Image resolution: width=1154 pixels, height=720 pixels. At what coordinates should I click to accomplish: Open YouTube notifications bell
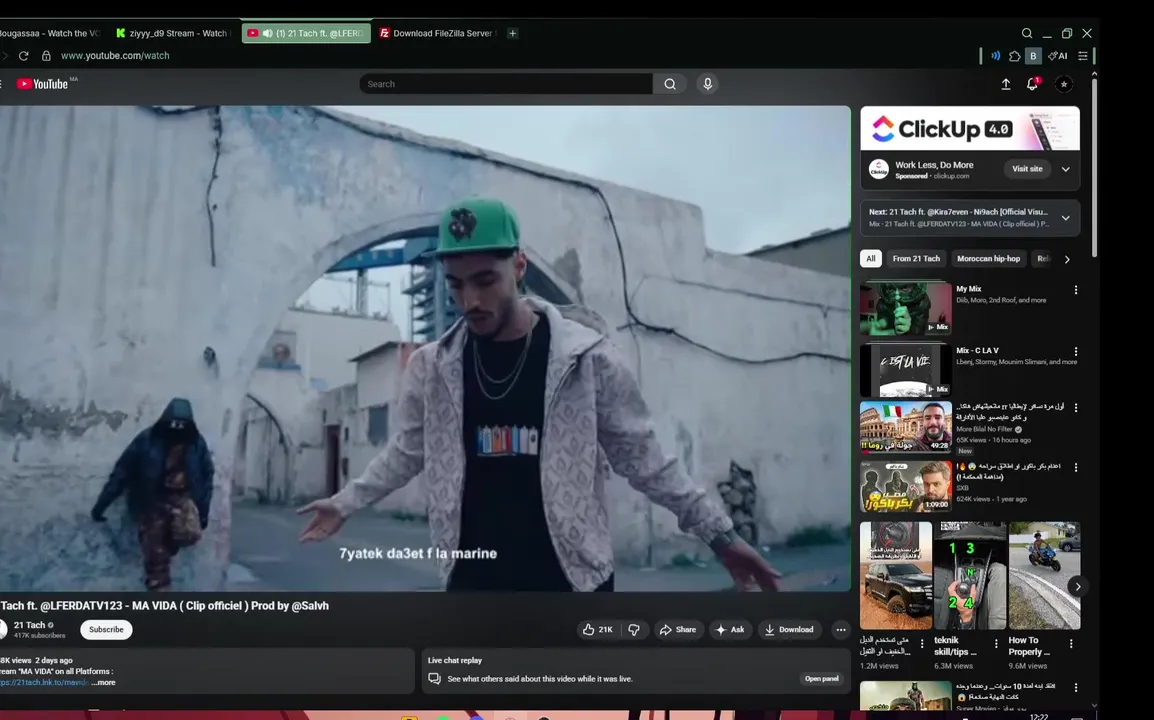coord(1033,85)
